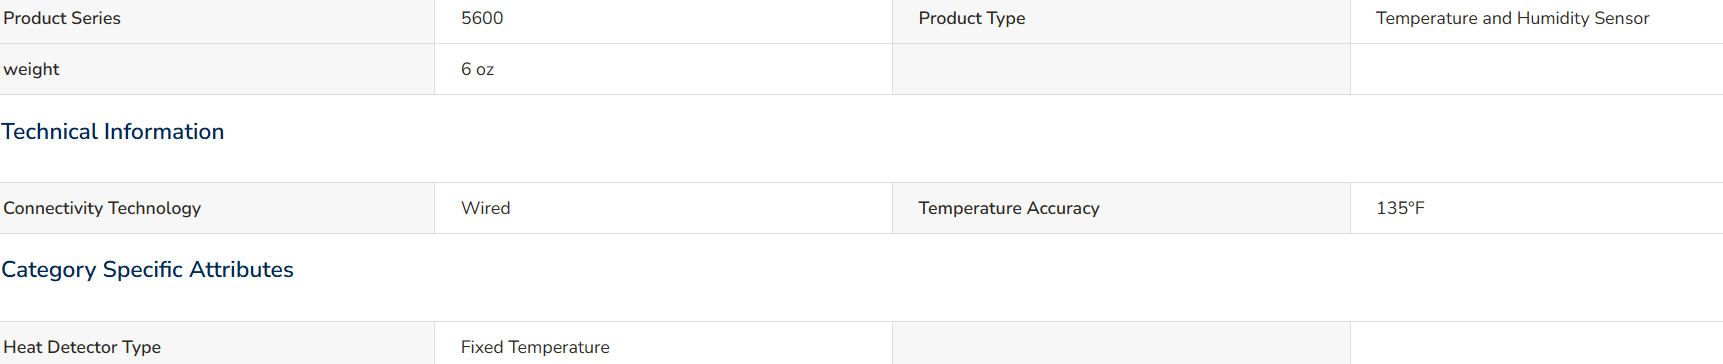Select the Wired connectivity value
This screenshot has height=364, width=1723.
click(x=486, y=208)
